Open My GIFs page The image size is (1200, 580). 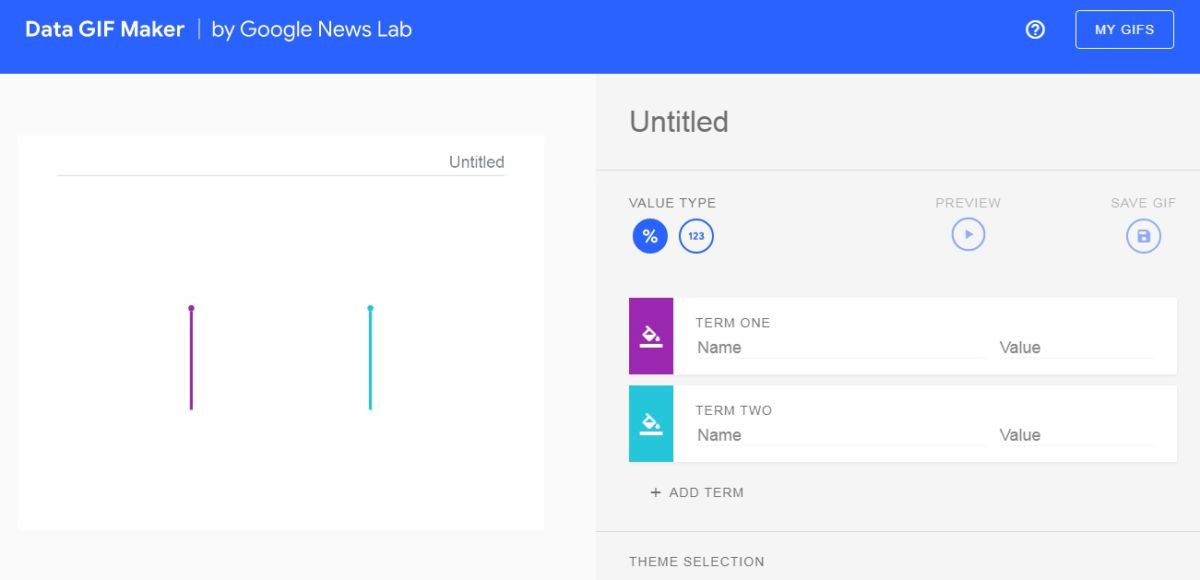point(1124,30)
